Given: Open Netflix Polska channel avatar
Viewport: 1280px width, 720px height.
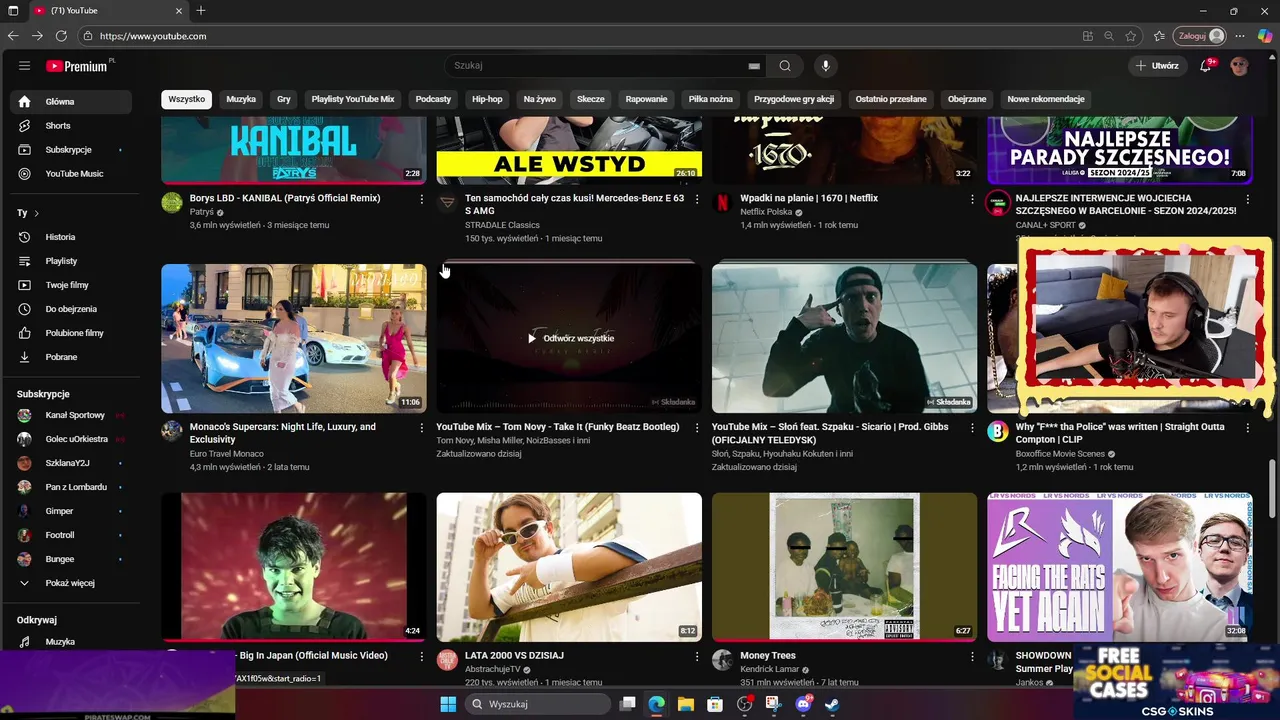Looking at the screenshot, I should pos(722,203).
